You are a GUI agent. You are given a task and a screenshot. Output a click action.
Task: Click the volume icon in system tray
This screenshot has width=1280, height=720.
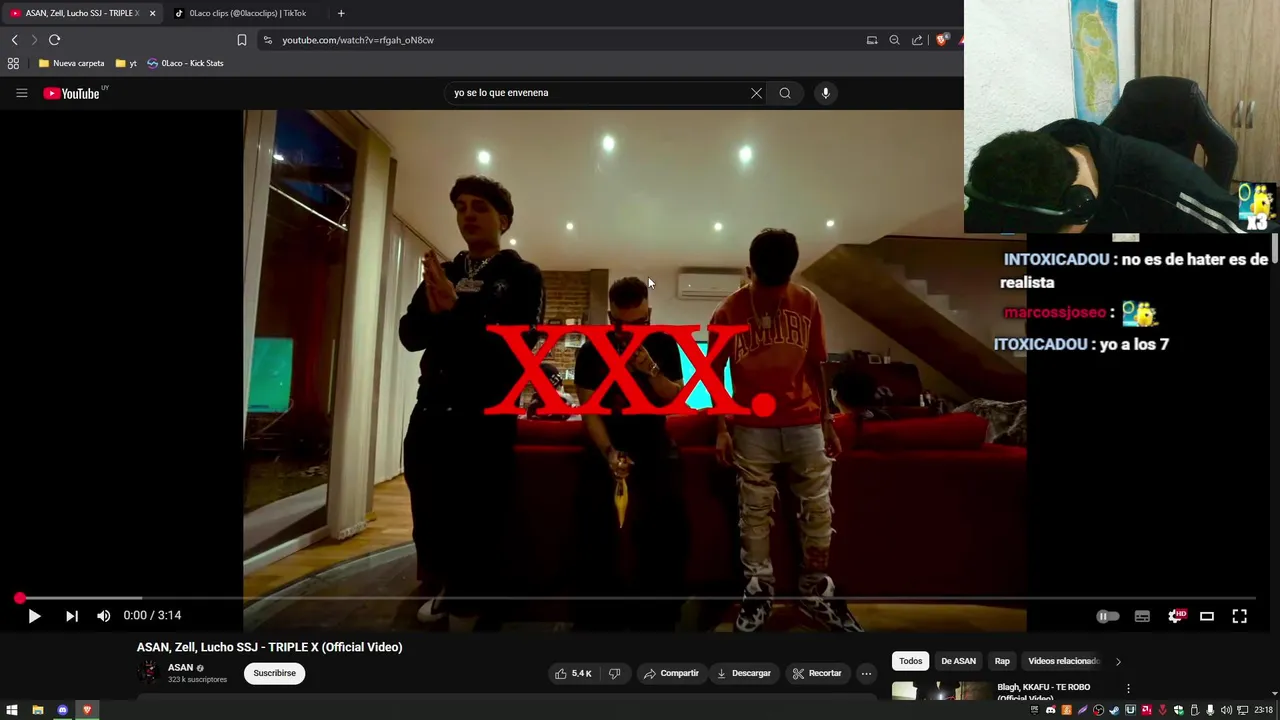pos(1226,710)
